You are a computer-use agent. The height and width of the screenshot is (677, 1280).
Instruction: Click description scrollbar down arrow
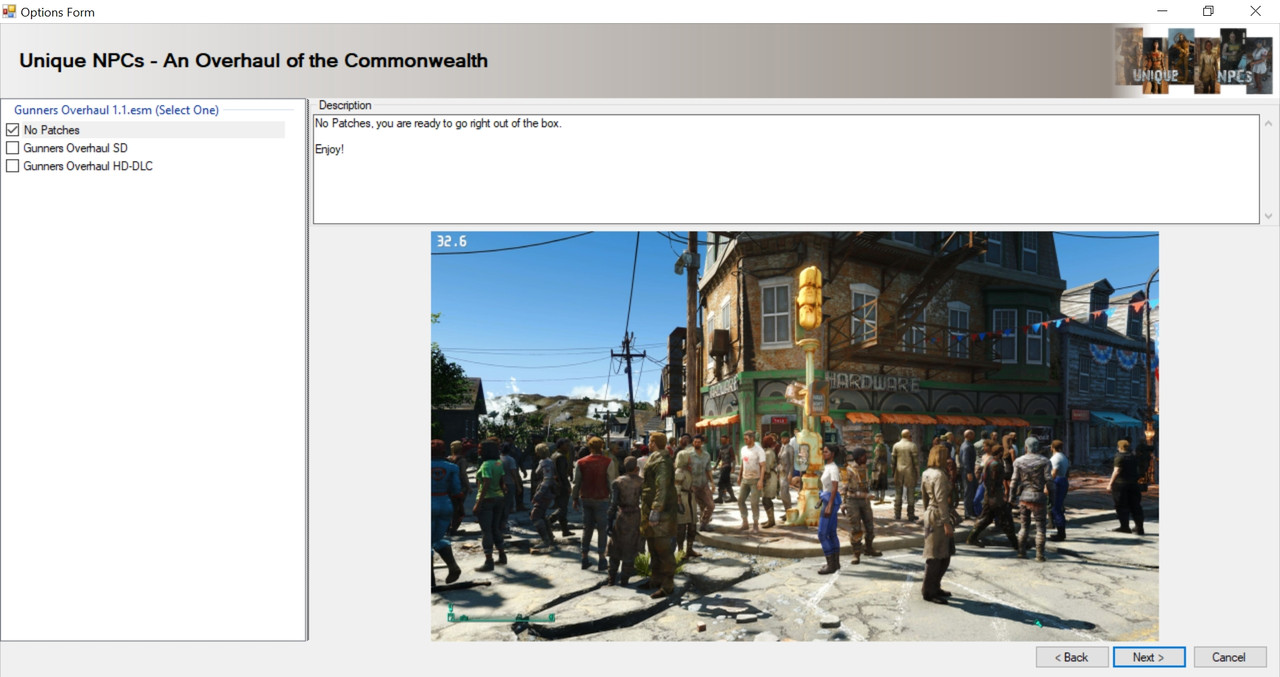coord(1269,216)
